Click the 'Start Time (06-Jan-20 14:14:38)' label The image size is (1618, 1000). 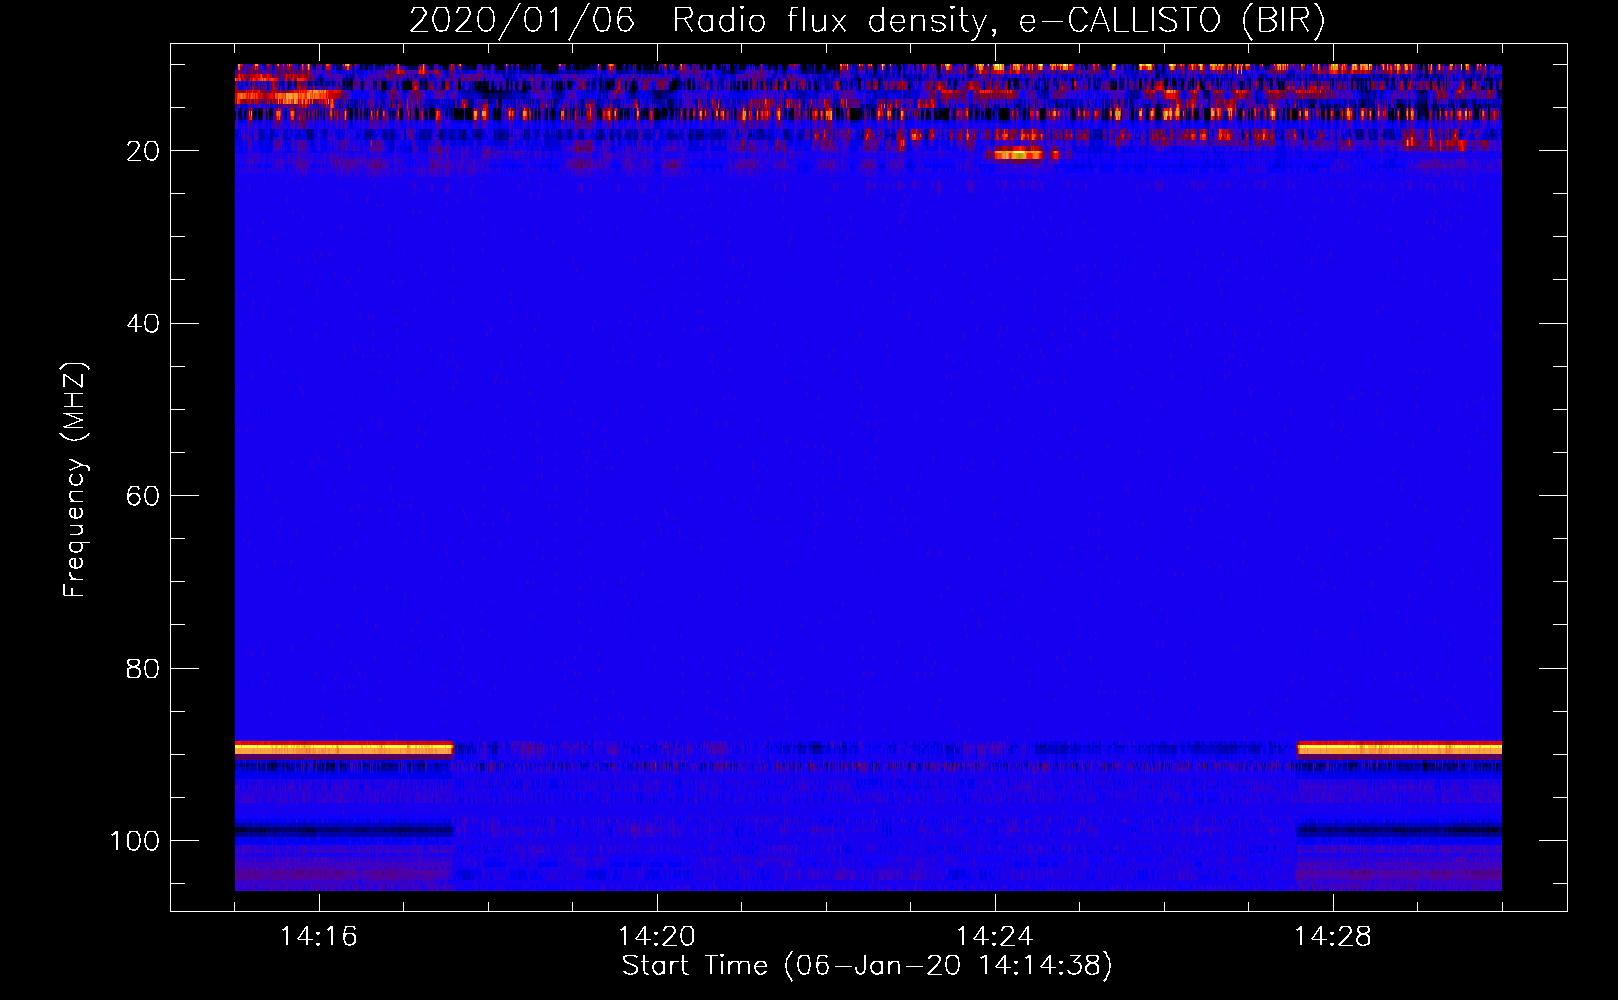coord(867,966)
